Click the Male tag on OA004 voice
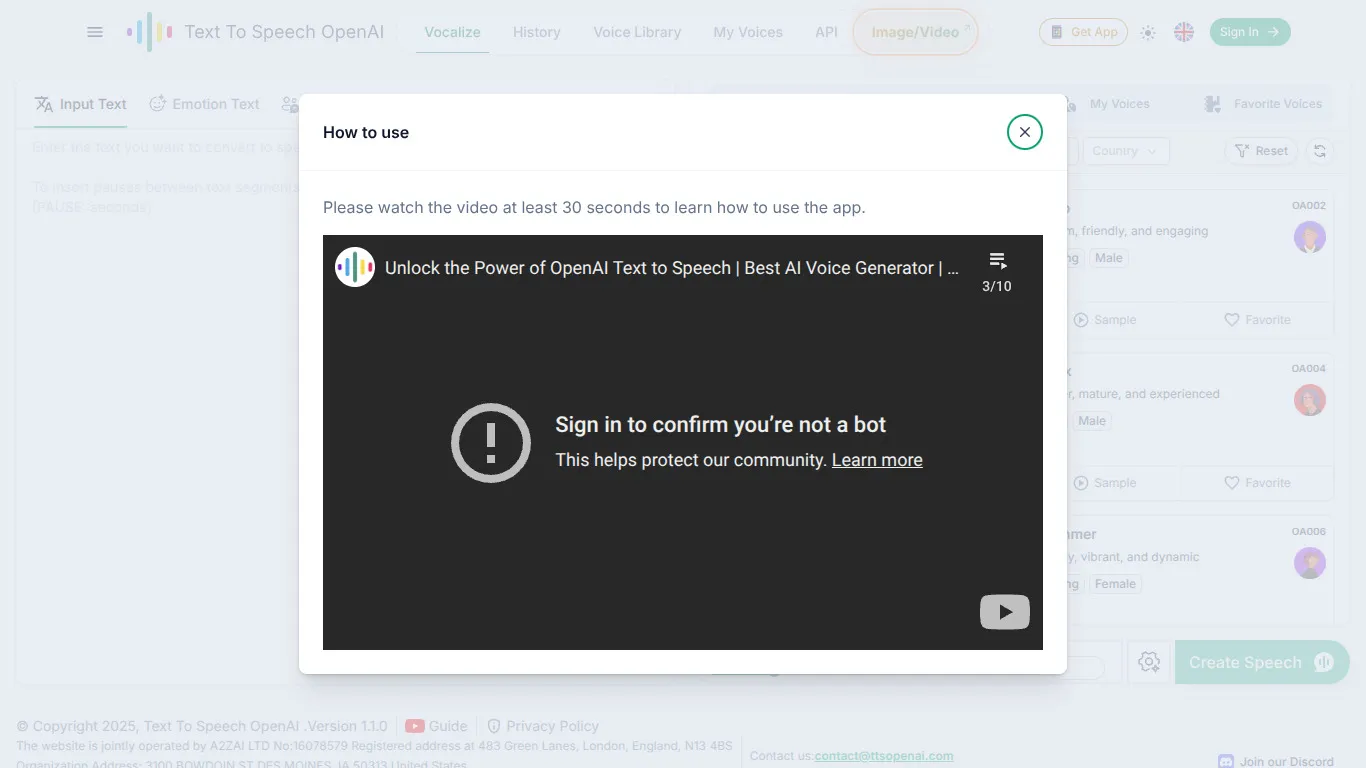The width and height of the screenshot is (1366, 768). tap(1092, 421)
